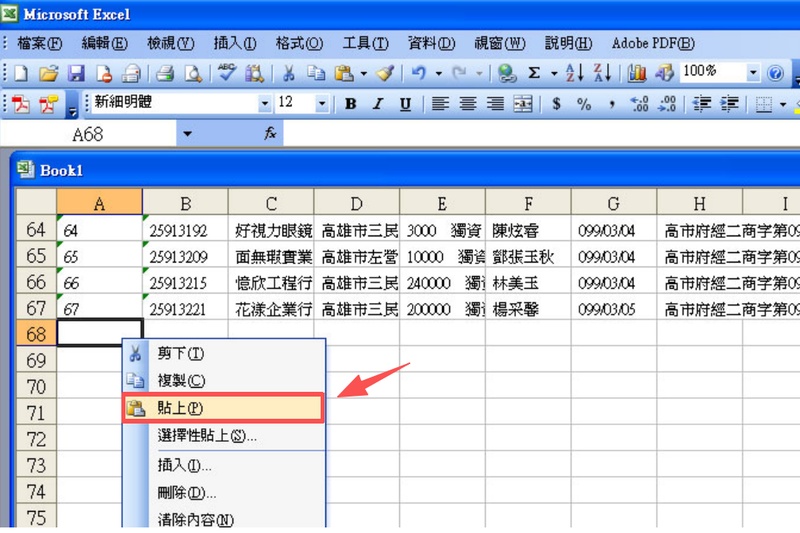Open the font name dropdown
The height and width of the screenshot is (533, 800).
pos(265,103)
